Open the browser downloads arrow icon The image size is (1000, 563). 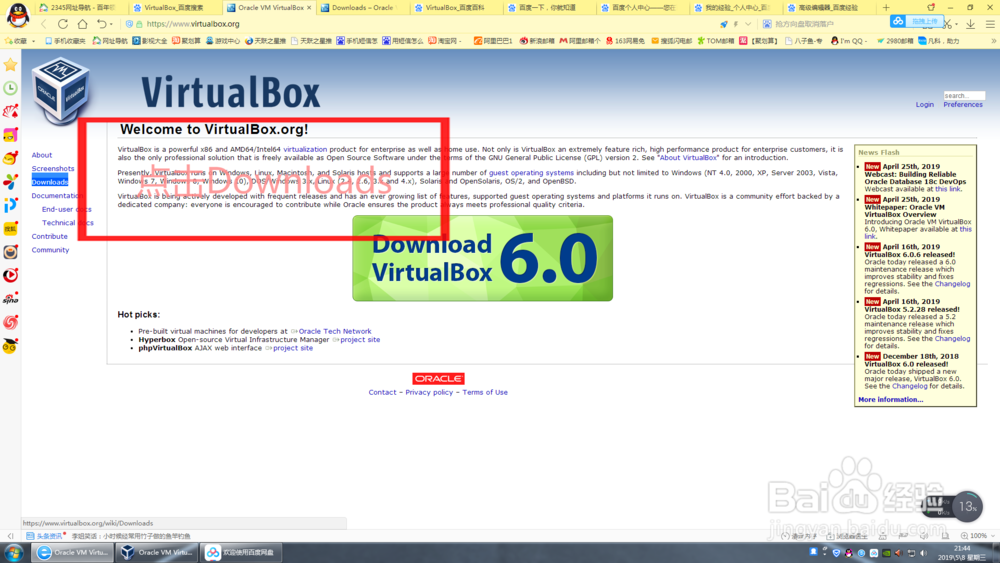[x=970, y=24]
